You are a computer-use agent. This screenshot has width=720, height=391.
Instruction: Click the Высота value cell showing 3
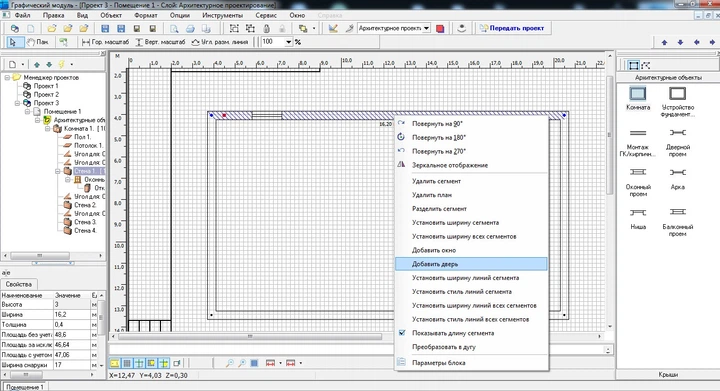[x=72, y=305]
